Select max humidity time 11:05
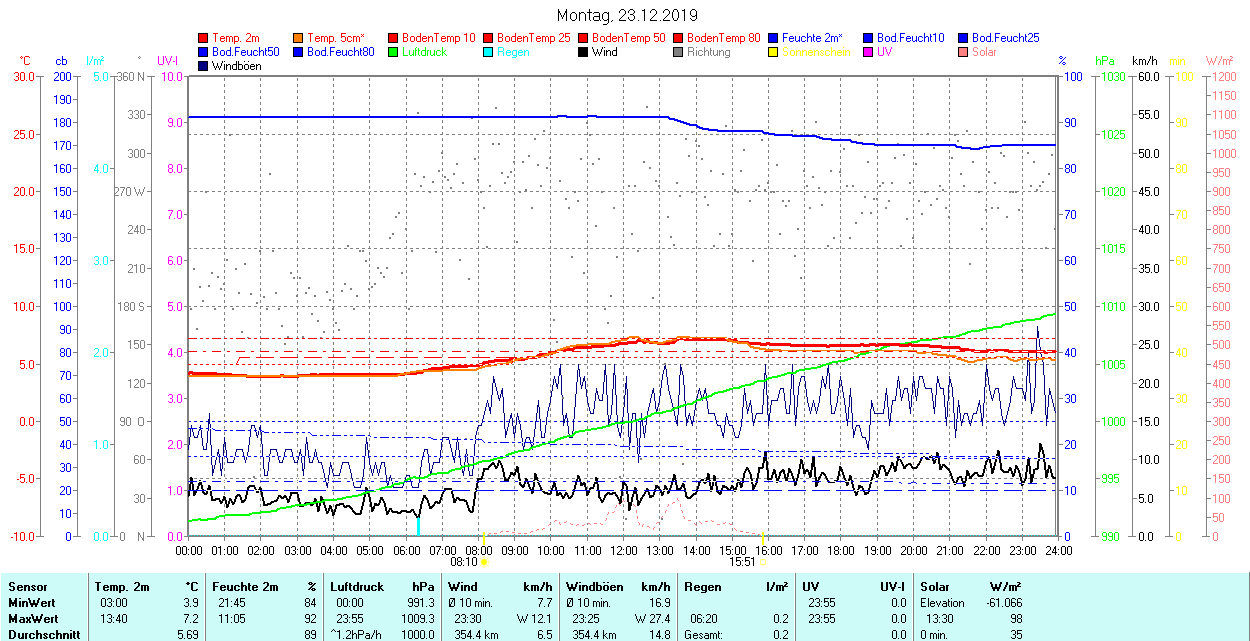The image size is (1250, 641). 232,619
